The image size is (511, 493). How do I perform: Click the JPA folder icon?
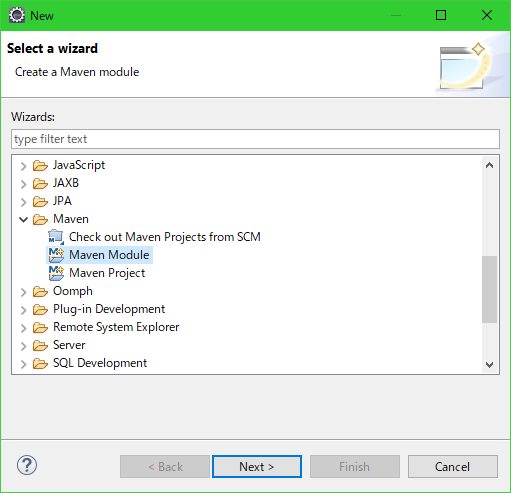pos(40,201)
